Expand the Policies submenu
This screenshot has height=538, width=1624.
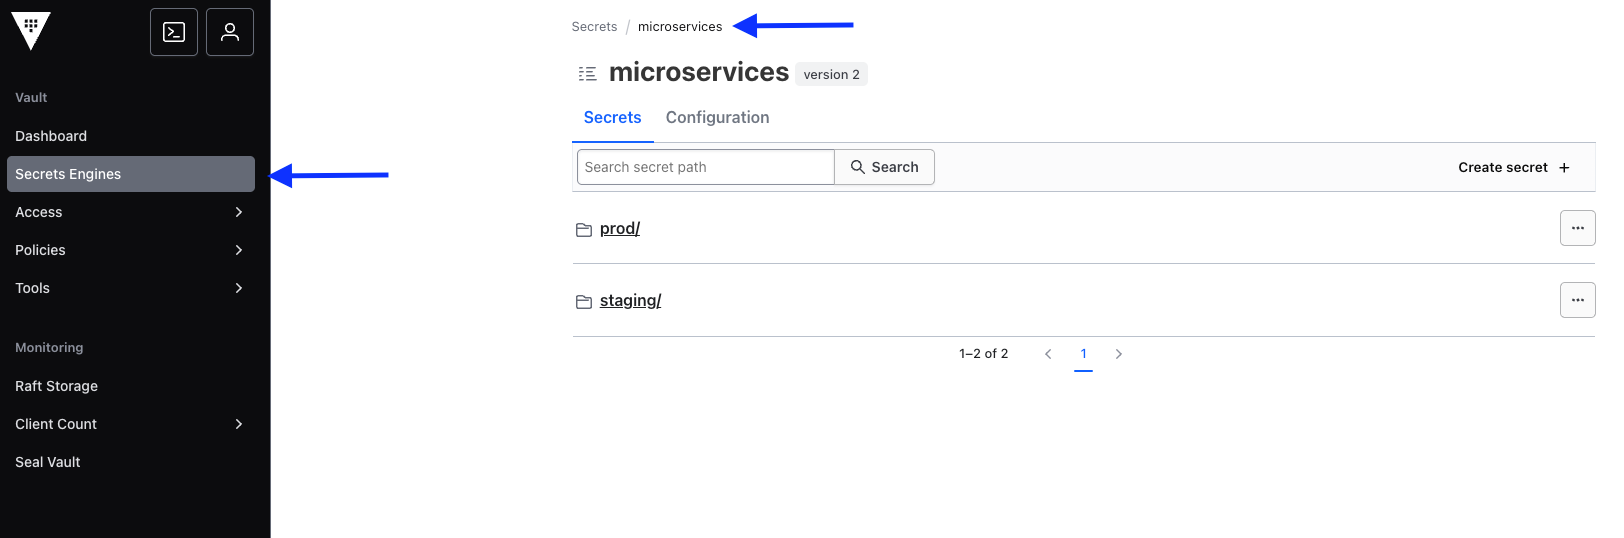(238, 250)
